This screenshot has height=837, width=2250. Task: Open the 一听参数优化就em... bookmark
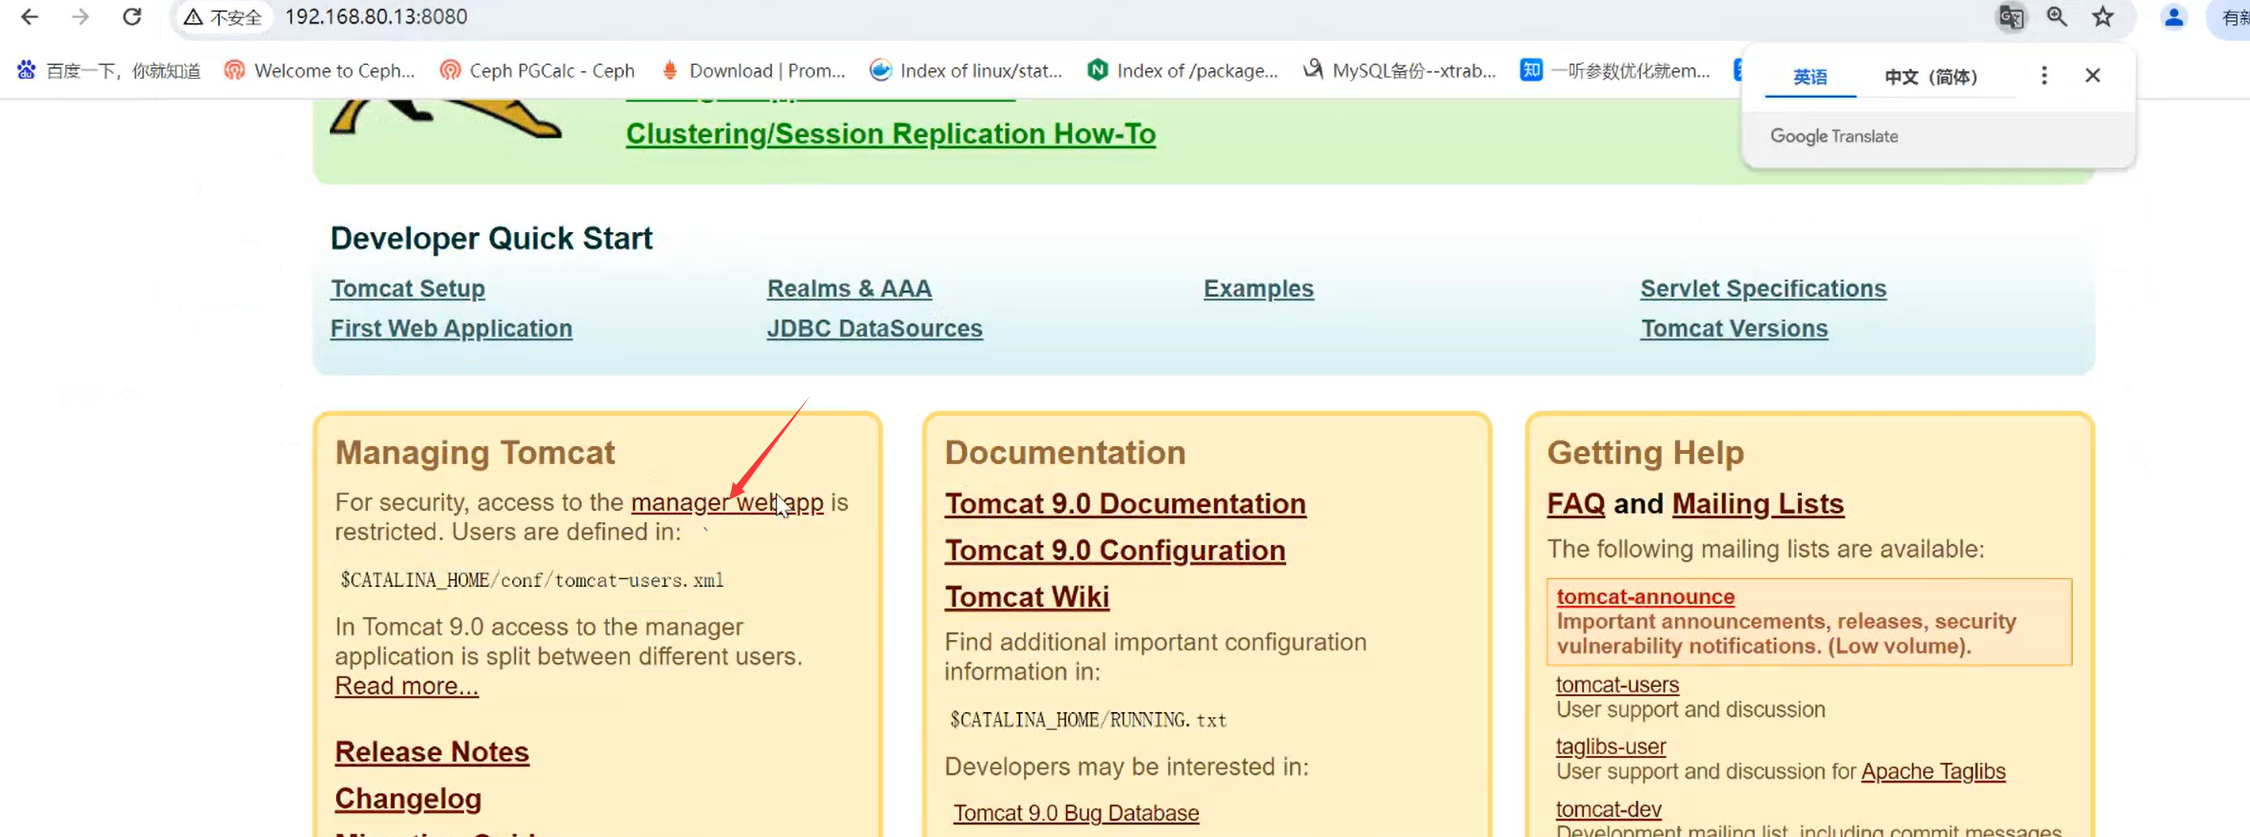[1616, 70]
